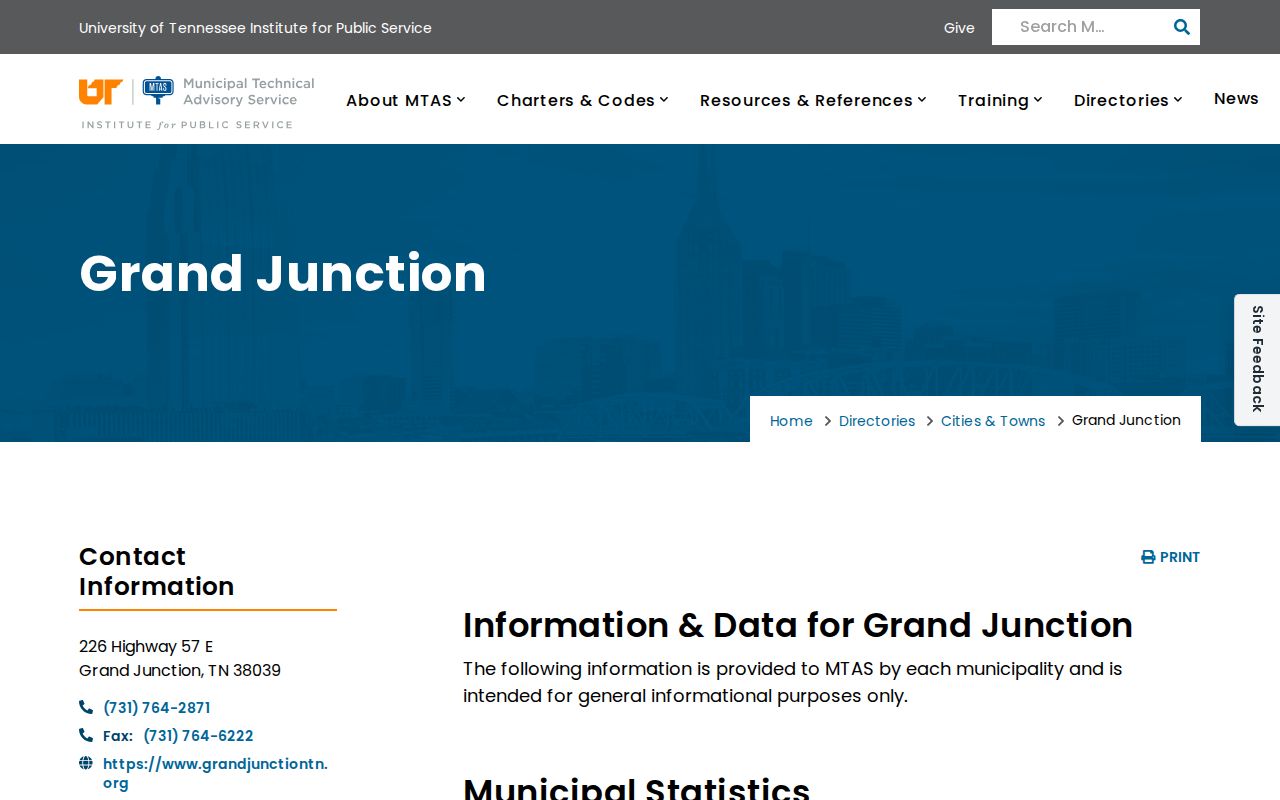Open the News menu item
The width and height of the screenshot is (1280, 800).
(1236, 98)
